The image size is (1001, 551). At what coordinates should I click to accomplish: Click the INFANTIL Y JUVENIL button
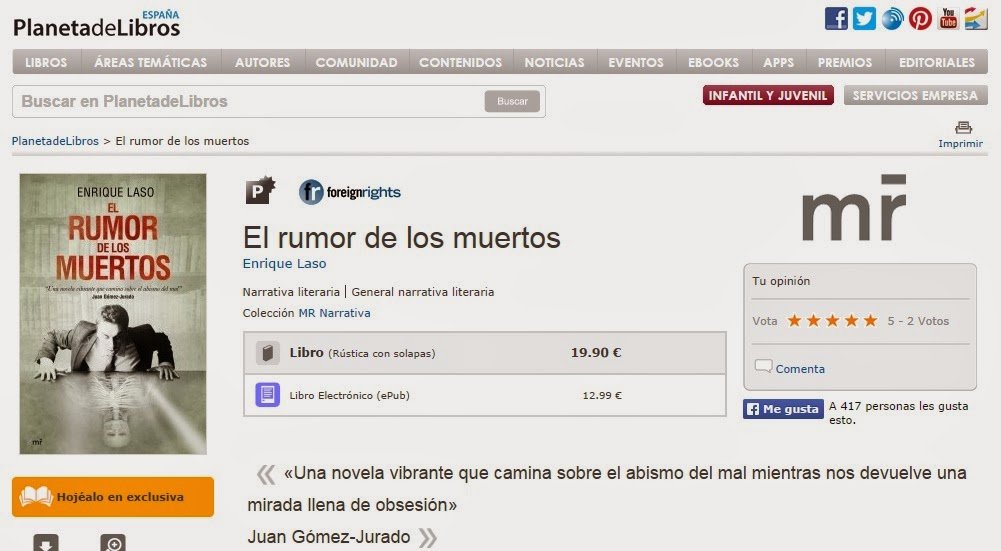click(768, 95)
